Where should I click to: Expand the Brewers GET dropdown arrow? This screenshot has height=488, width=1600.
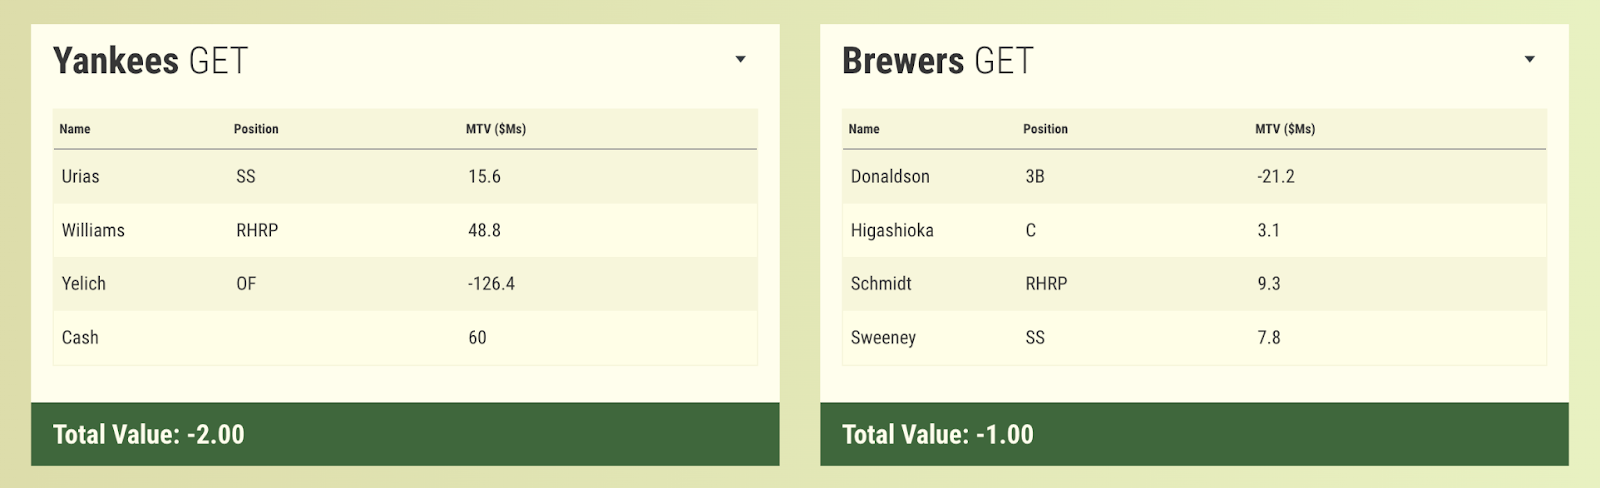(1529, 60)
